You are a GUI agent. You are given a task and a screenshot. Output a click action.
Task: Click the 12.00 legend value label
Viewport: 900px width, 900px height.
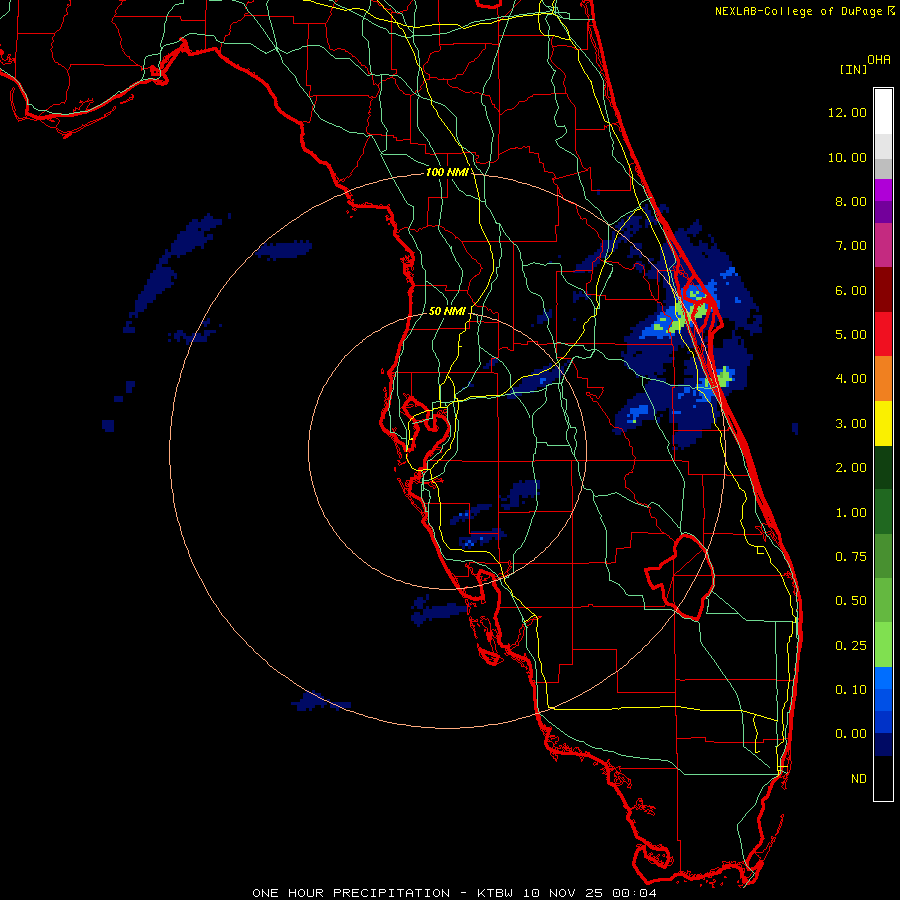point(847,112)
